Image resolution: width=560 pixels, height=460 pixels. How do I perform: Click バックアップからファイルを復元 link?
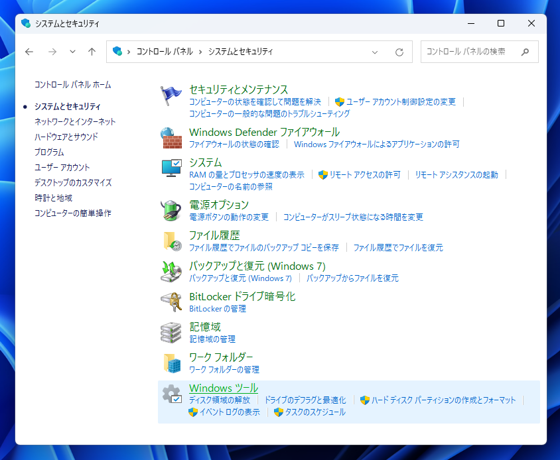pos(352,278)
